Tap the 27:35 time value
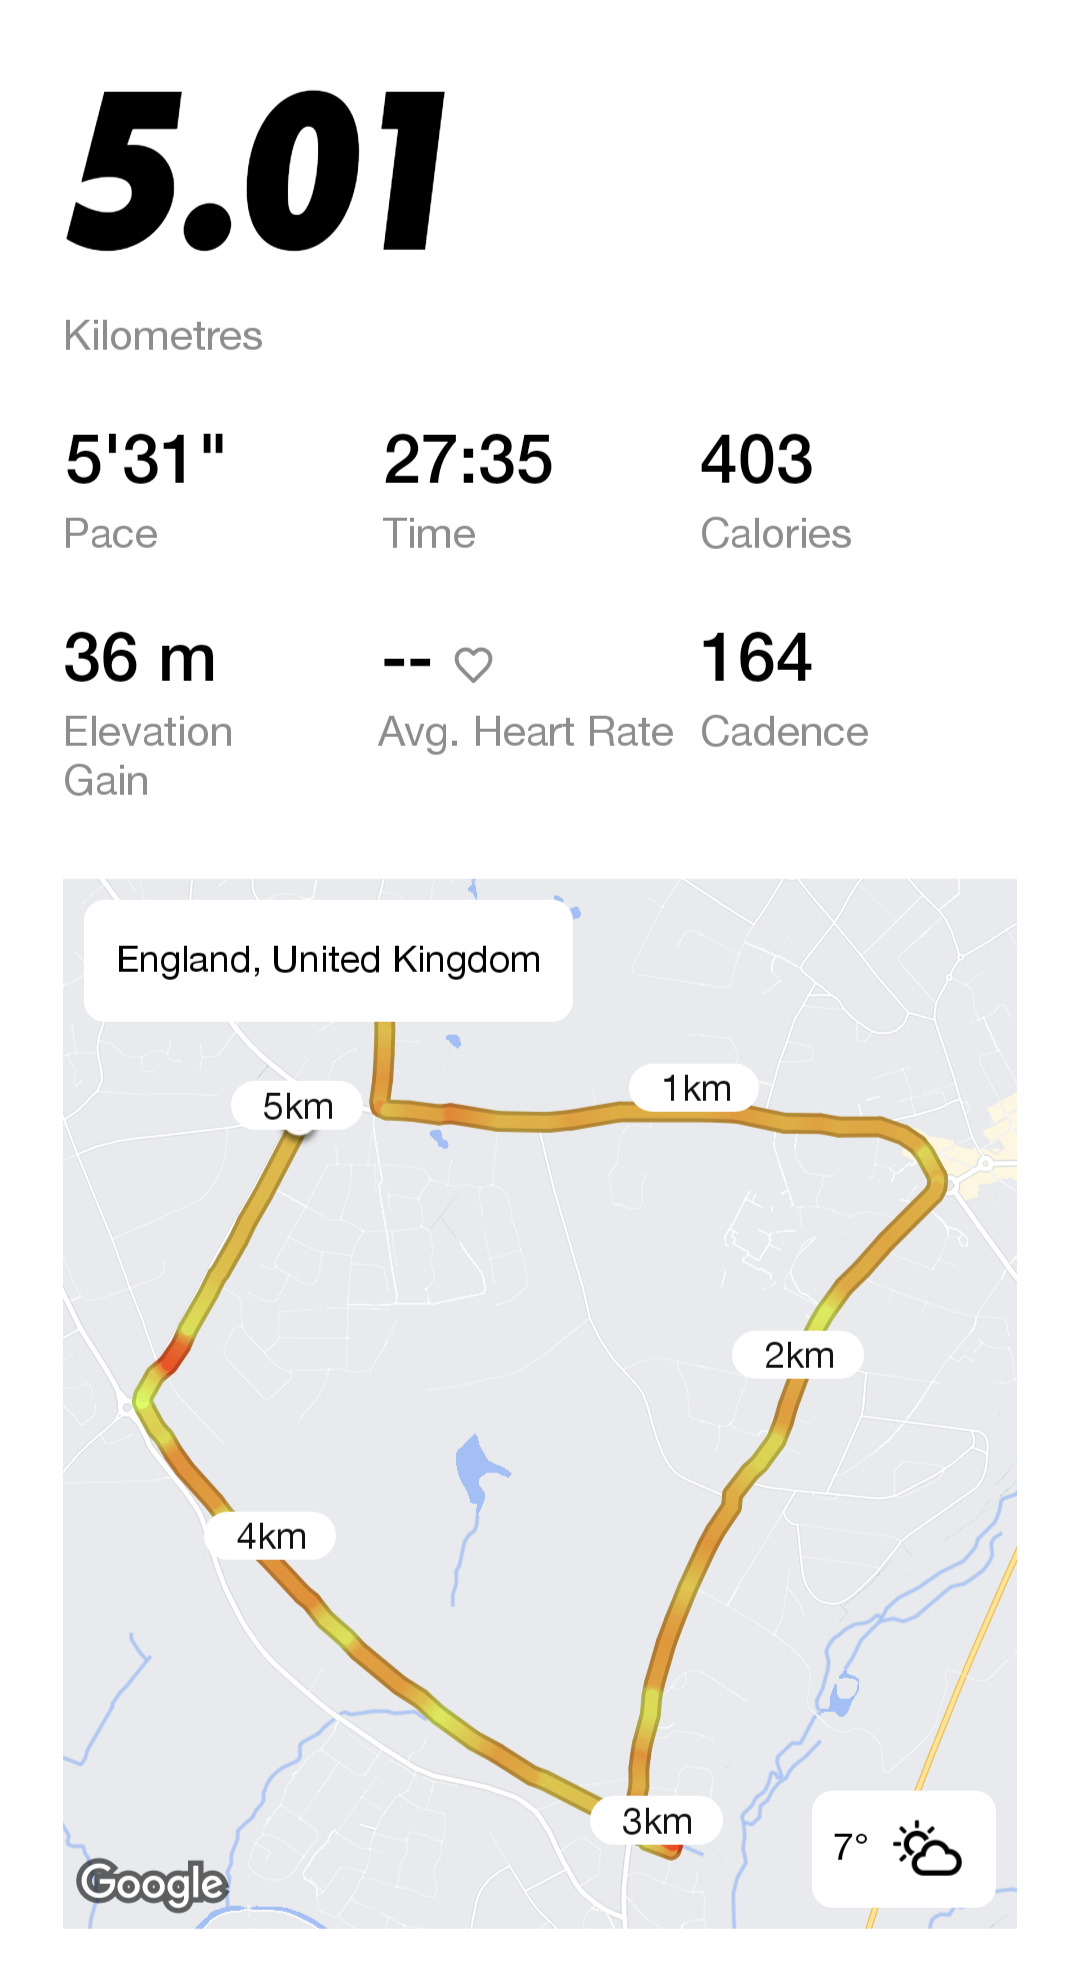The height and width of the screenshot is (1978, 1080). (x=468, y=460)
